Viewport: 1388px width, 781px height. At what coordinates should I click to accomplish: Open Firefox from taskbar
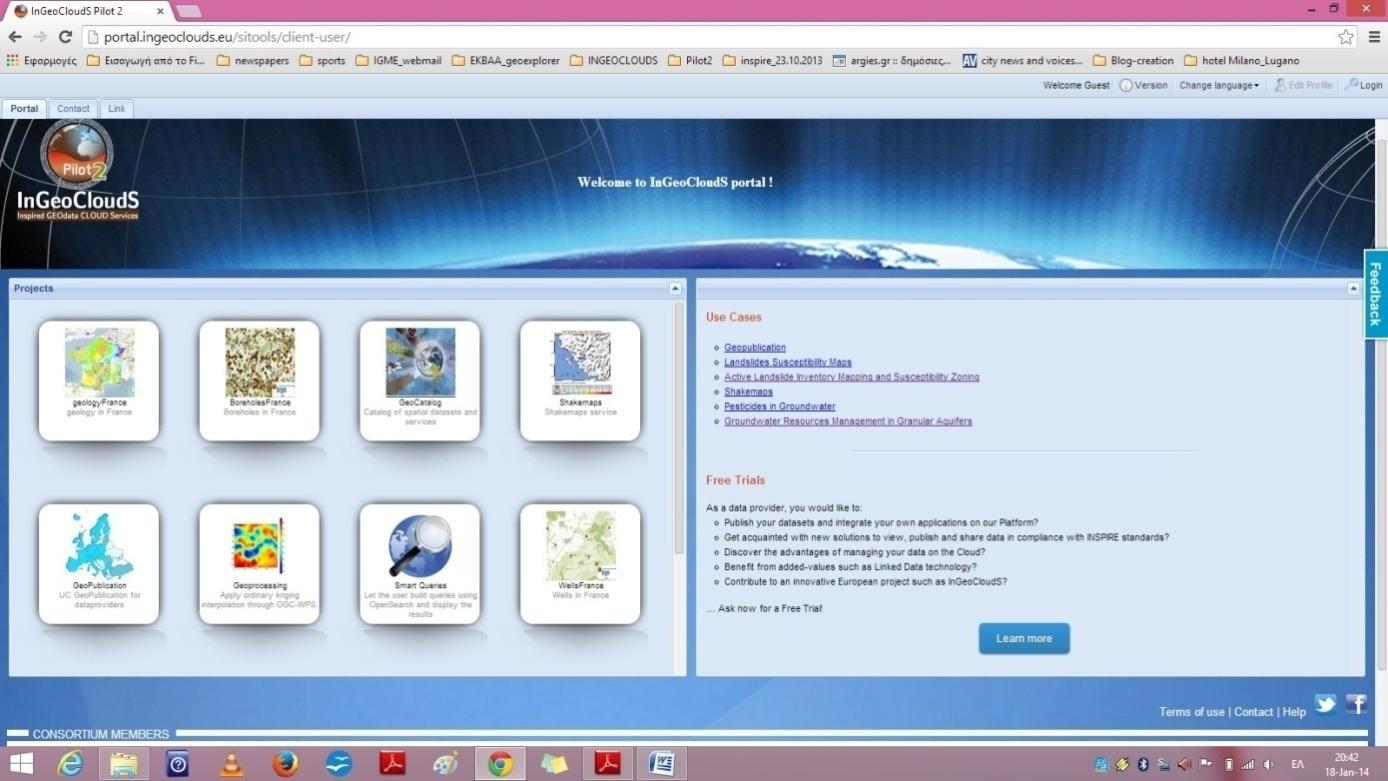285,764
